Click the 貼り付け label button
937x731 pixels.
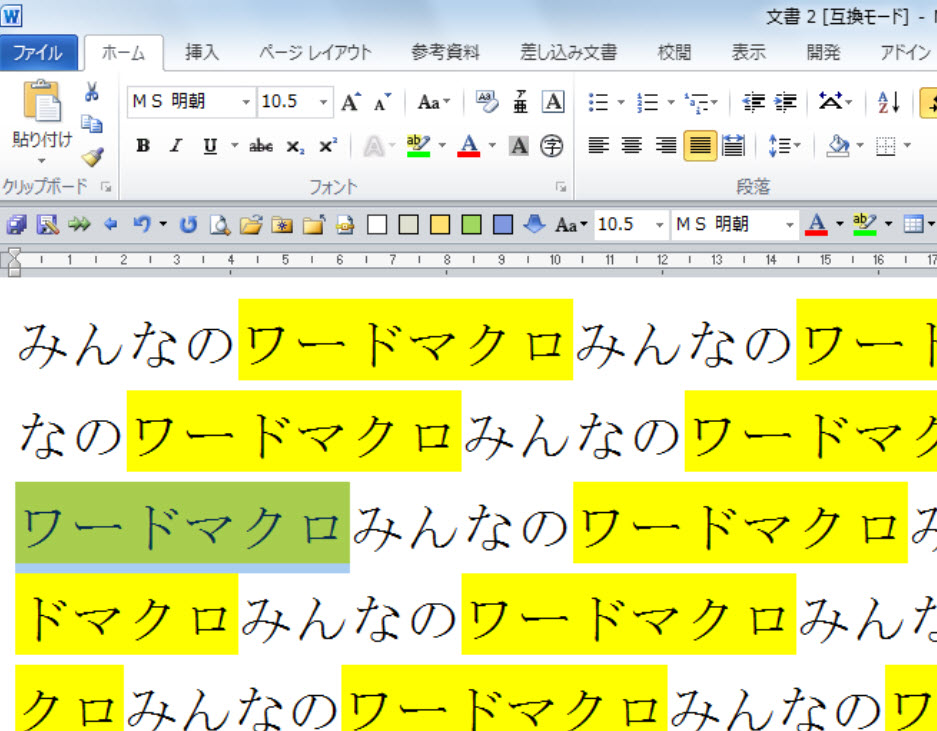point(42,139)
